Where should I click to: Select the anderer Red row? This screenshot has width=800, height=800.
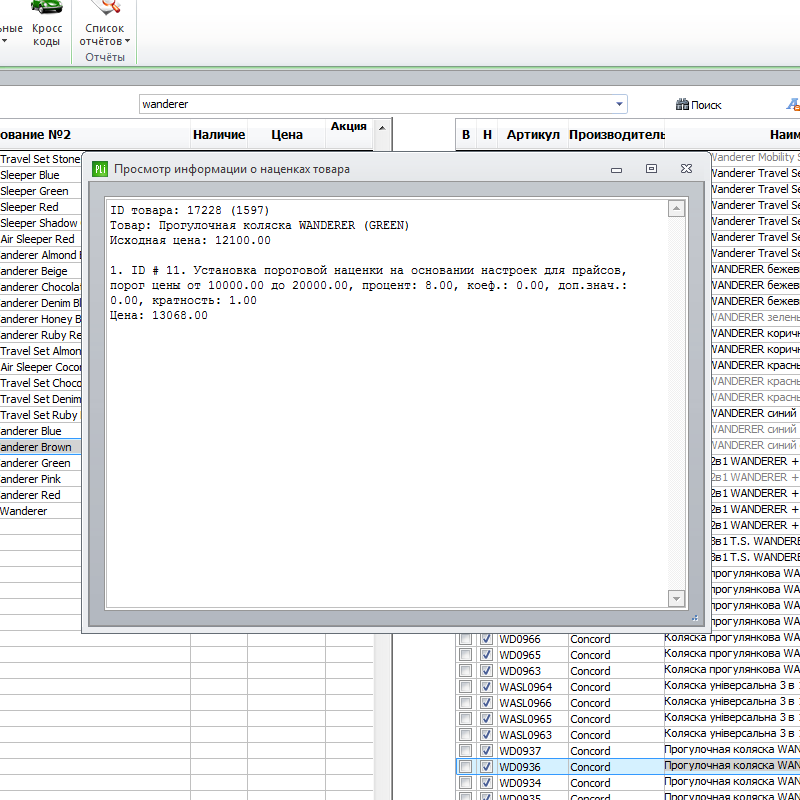click(x=40, y=495)
